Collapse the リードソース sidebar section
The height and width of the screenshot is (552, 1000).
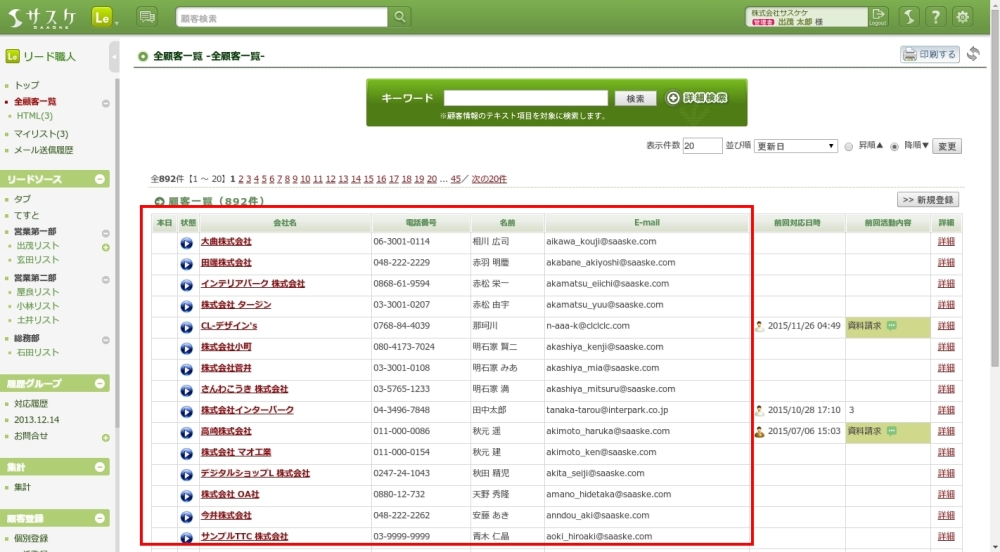click(100, 179)
